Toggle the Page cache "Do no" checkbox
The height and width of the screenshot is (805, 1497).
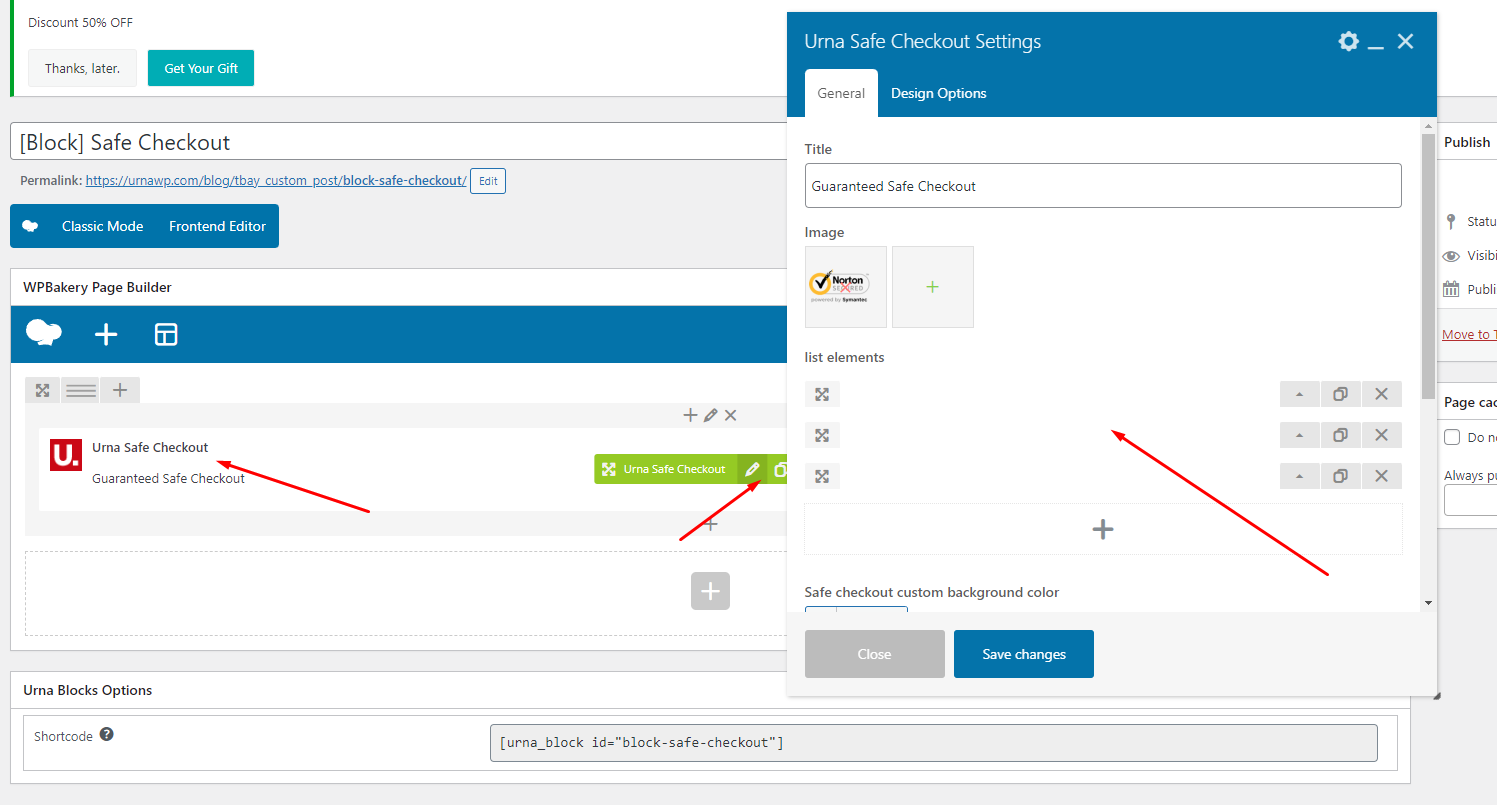click(x=1452, y=437)
